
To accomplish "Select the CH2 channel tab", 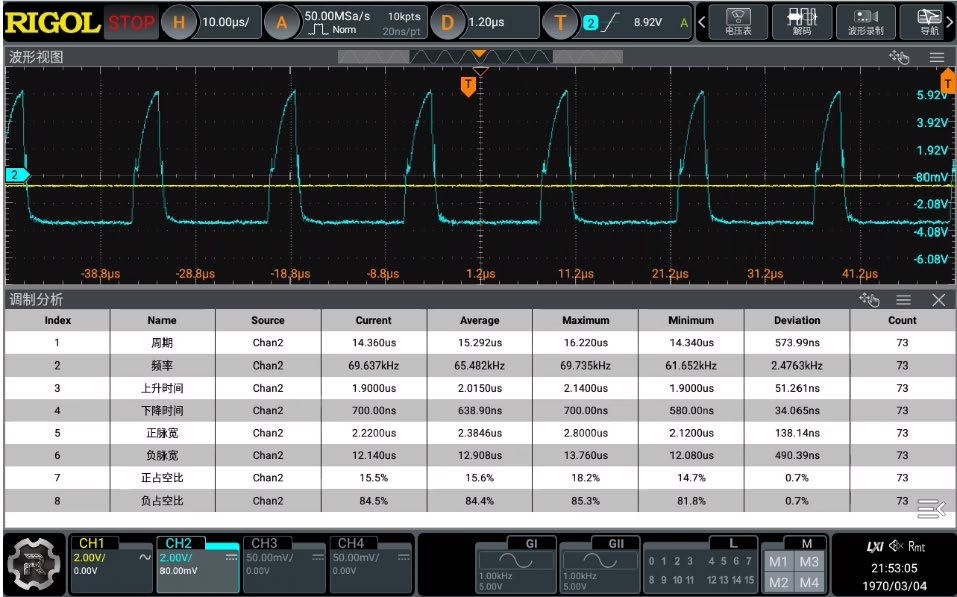I will (198, 564).
